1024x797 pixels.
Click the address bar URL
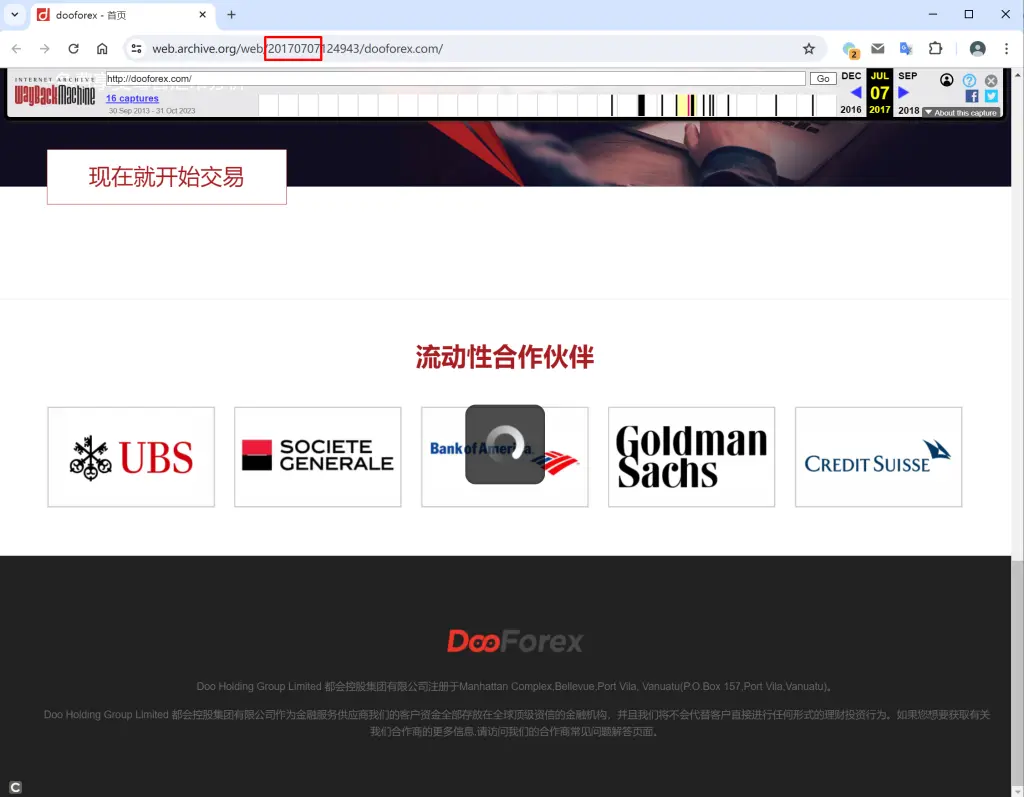coord(297,49)
